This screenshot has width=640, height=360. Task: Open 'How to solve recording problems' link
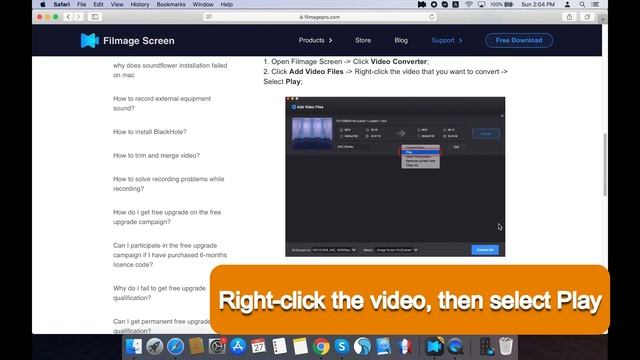click(x=169, y=184)
